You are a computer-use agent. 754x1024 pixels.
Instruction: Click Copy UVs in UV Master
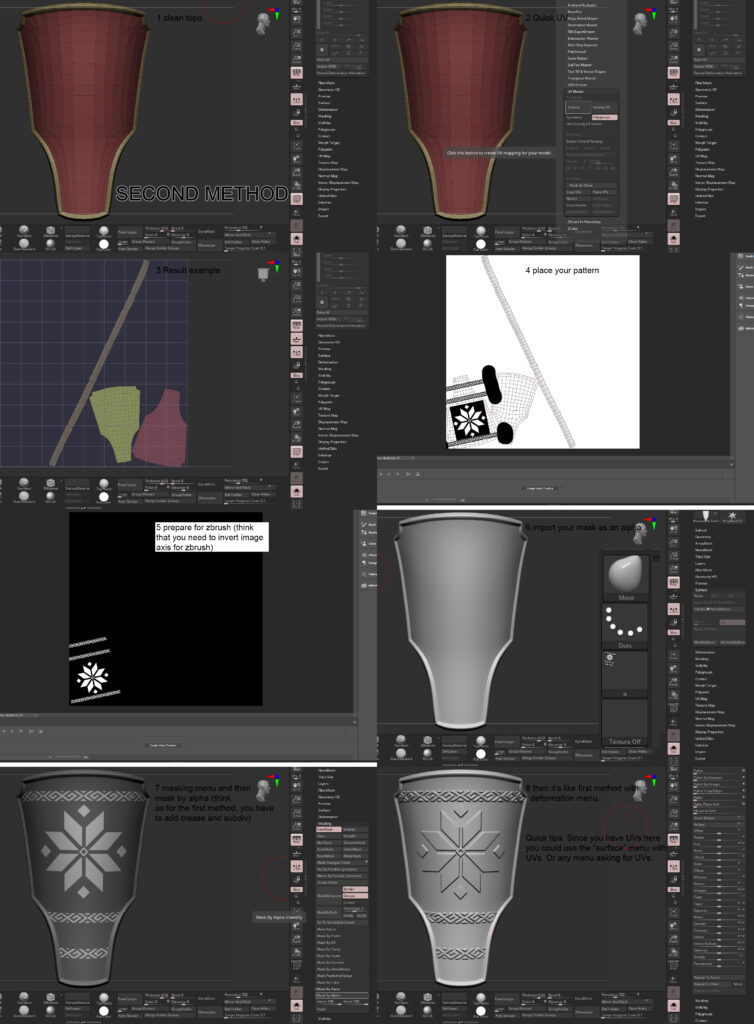click(577, 192)
